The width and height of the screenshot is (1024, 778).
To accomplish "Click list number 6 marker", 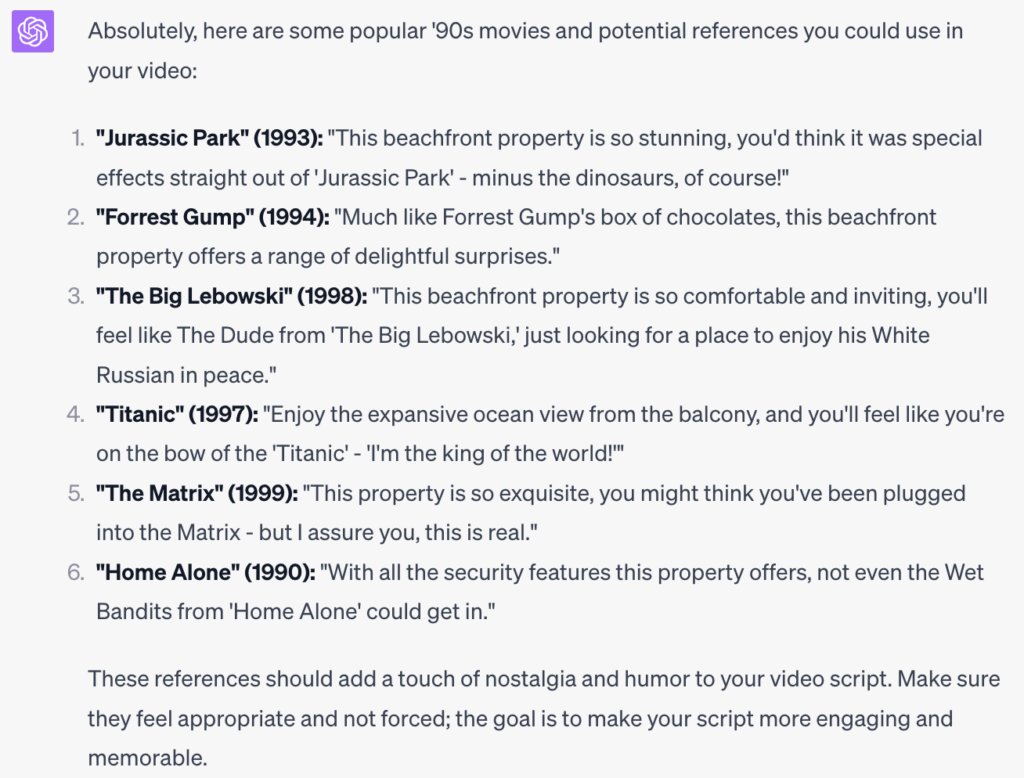I will click(76, 572).
